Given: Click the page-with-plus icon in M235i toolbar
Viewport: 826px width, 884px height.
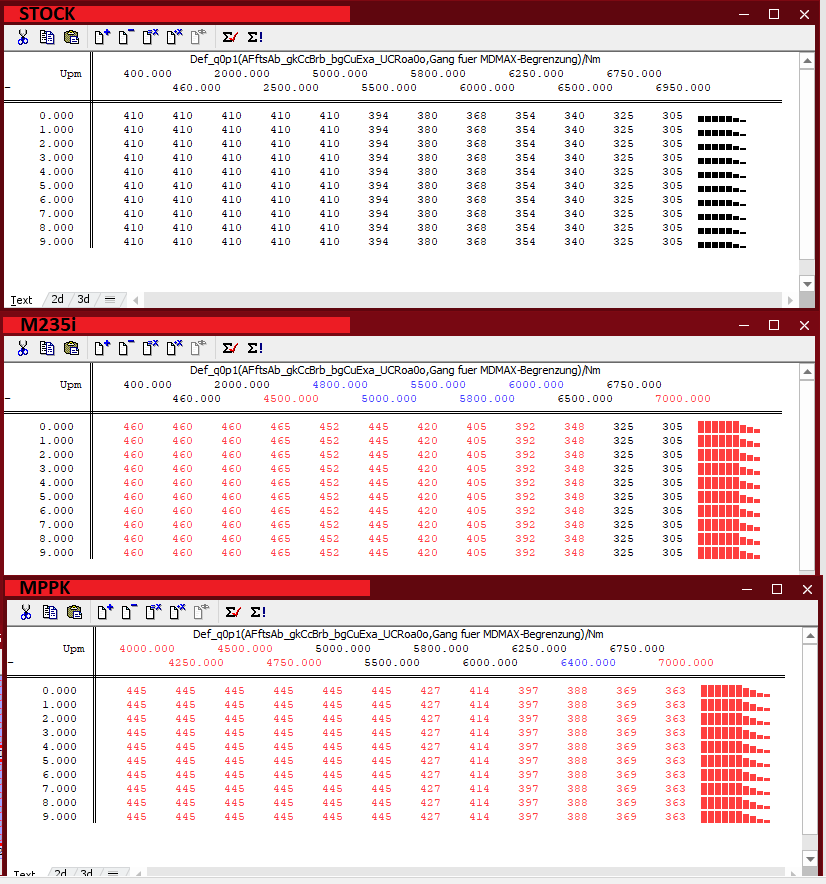Looking at the screenshot, I should click(x=102, y=348).
